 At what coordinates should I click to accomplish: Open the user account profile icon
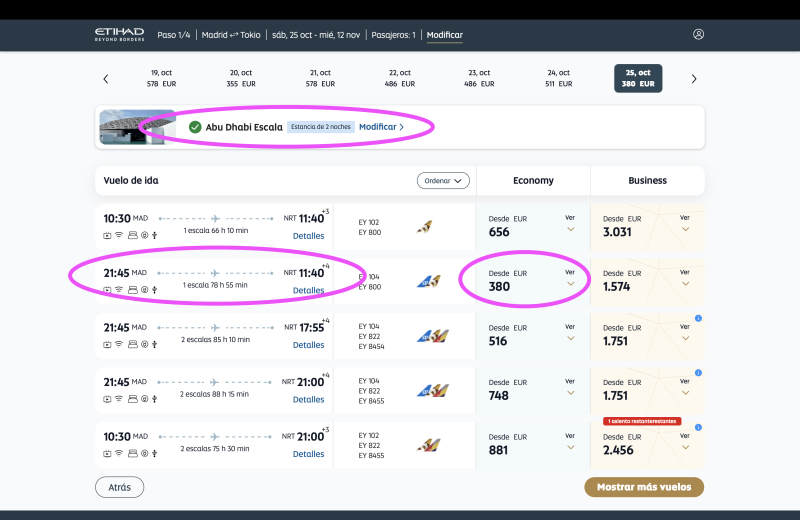coord(698,34)
